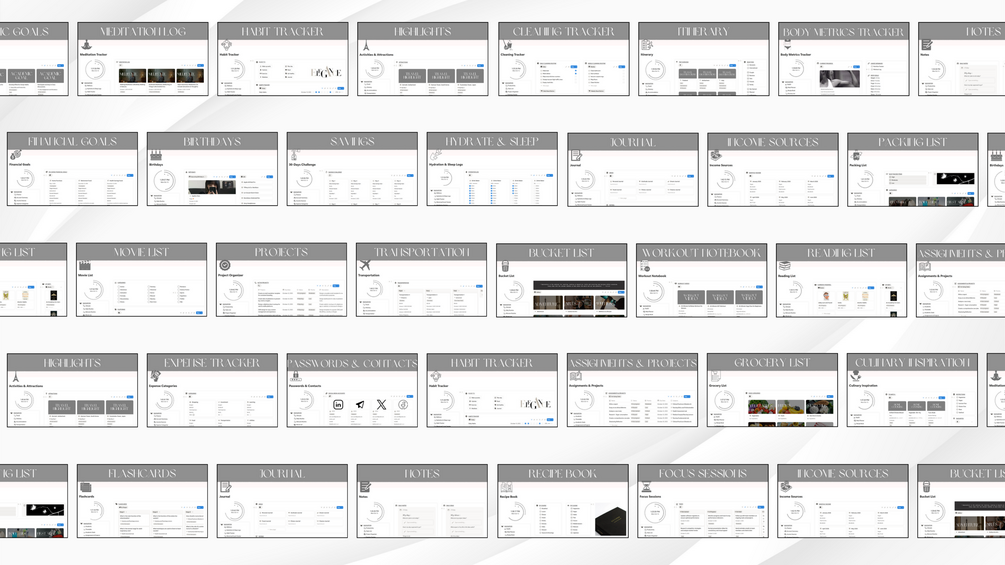Open the Cleaning Tracker template thumbnail

click(x=563, y=59)
